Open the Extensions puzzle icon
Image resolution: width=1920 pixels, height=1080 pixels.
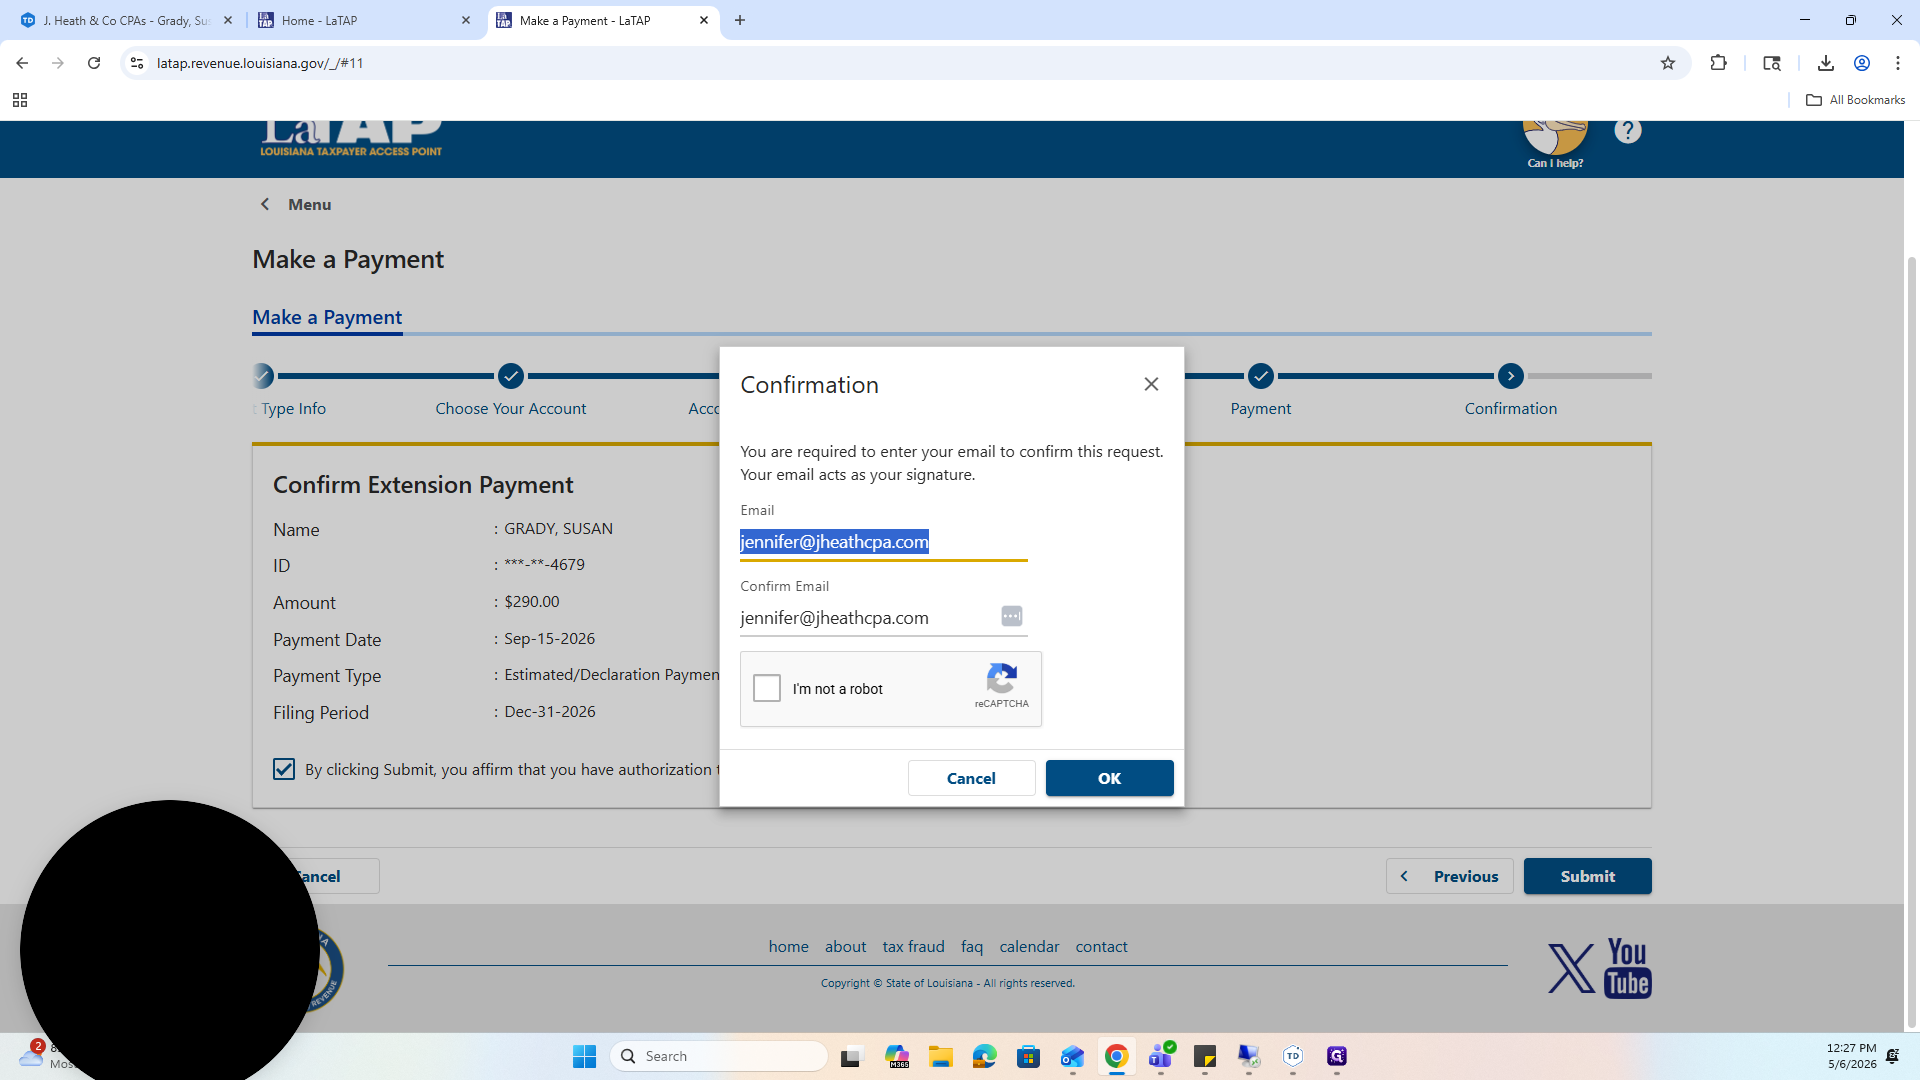click(x=1718, y=63)
